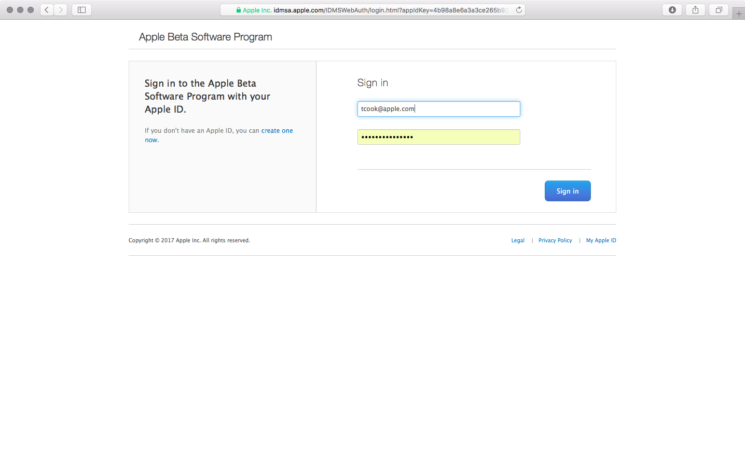Focus the idmsa.apple.com address bar
The width and height of the screenshot is (745, 467).
[373, 10]
